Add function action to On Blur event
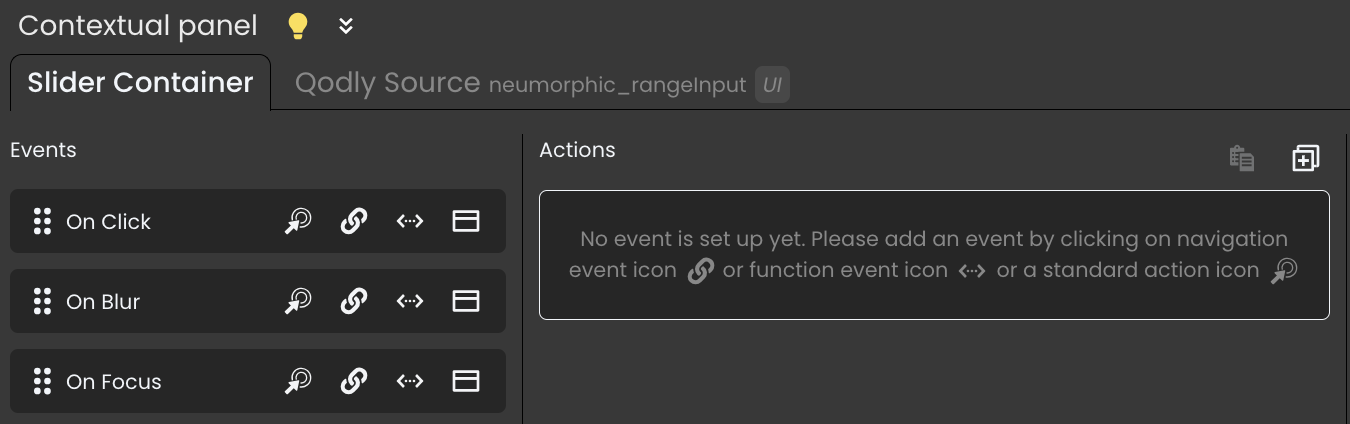The height and width of the screenshot is (424, 1350). [410, 301]
